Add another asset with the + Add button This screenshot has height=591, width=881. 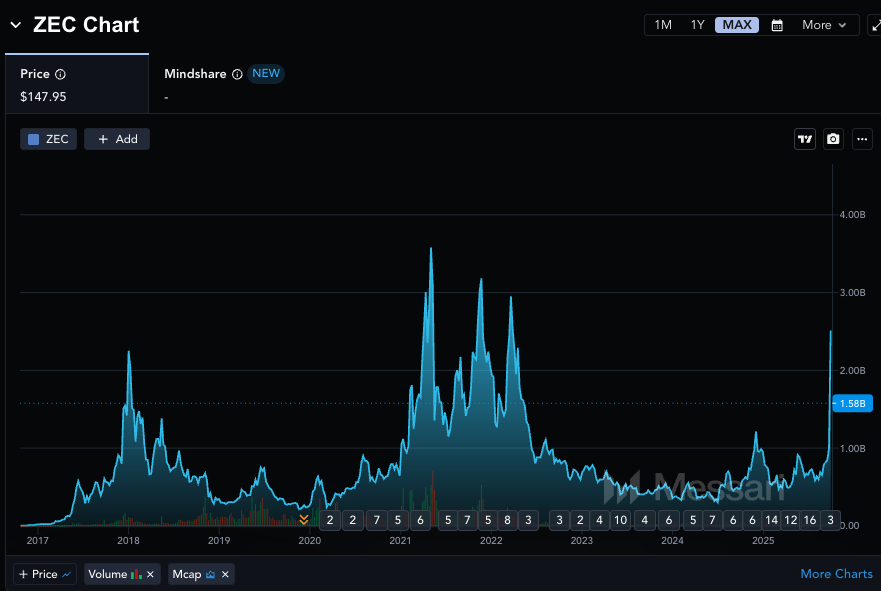117,139
